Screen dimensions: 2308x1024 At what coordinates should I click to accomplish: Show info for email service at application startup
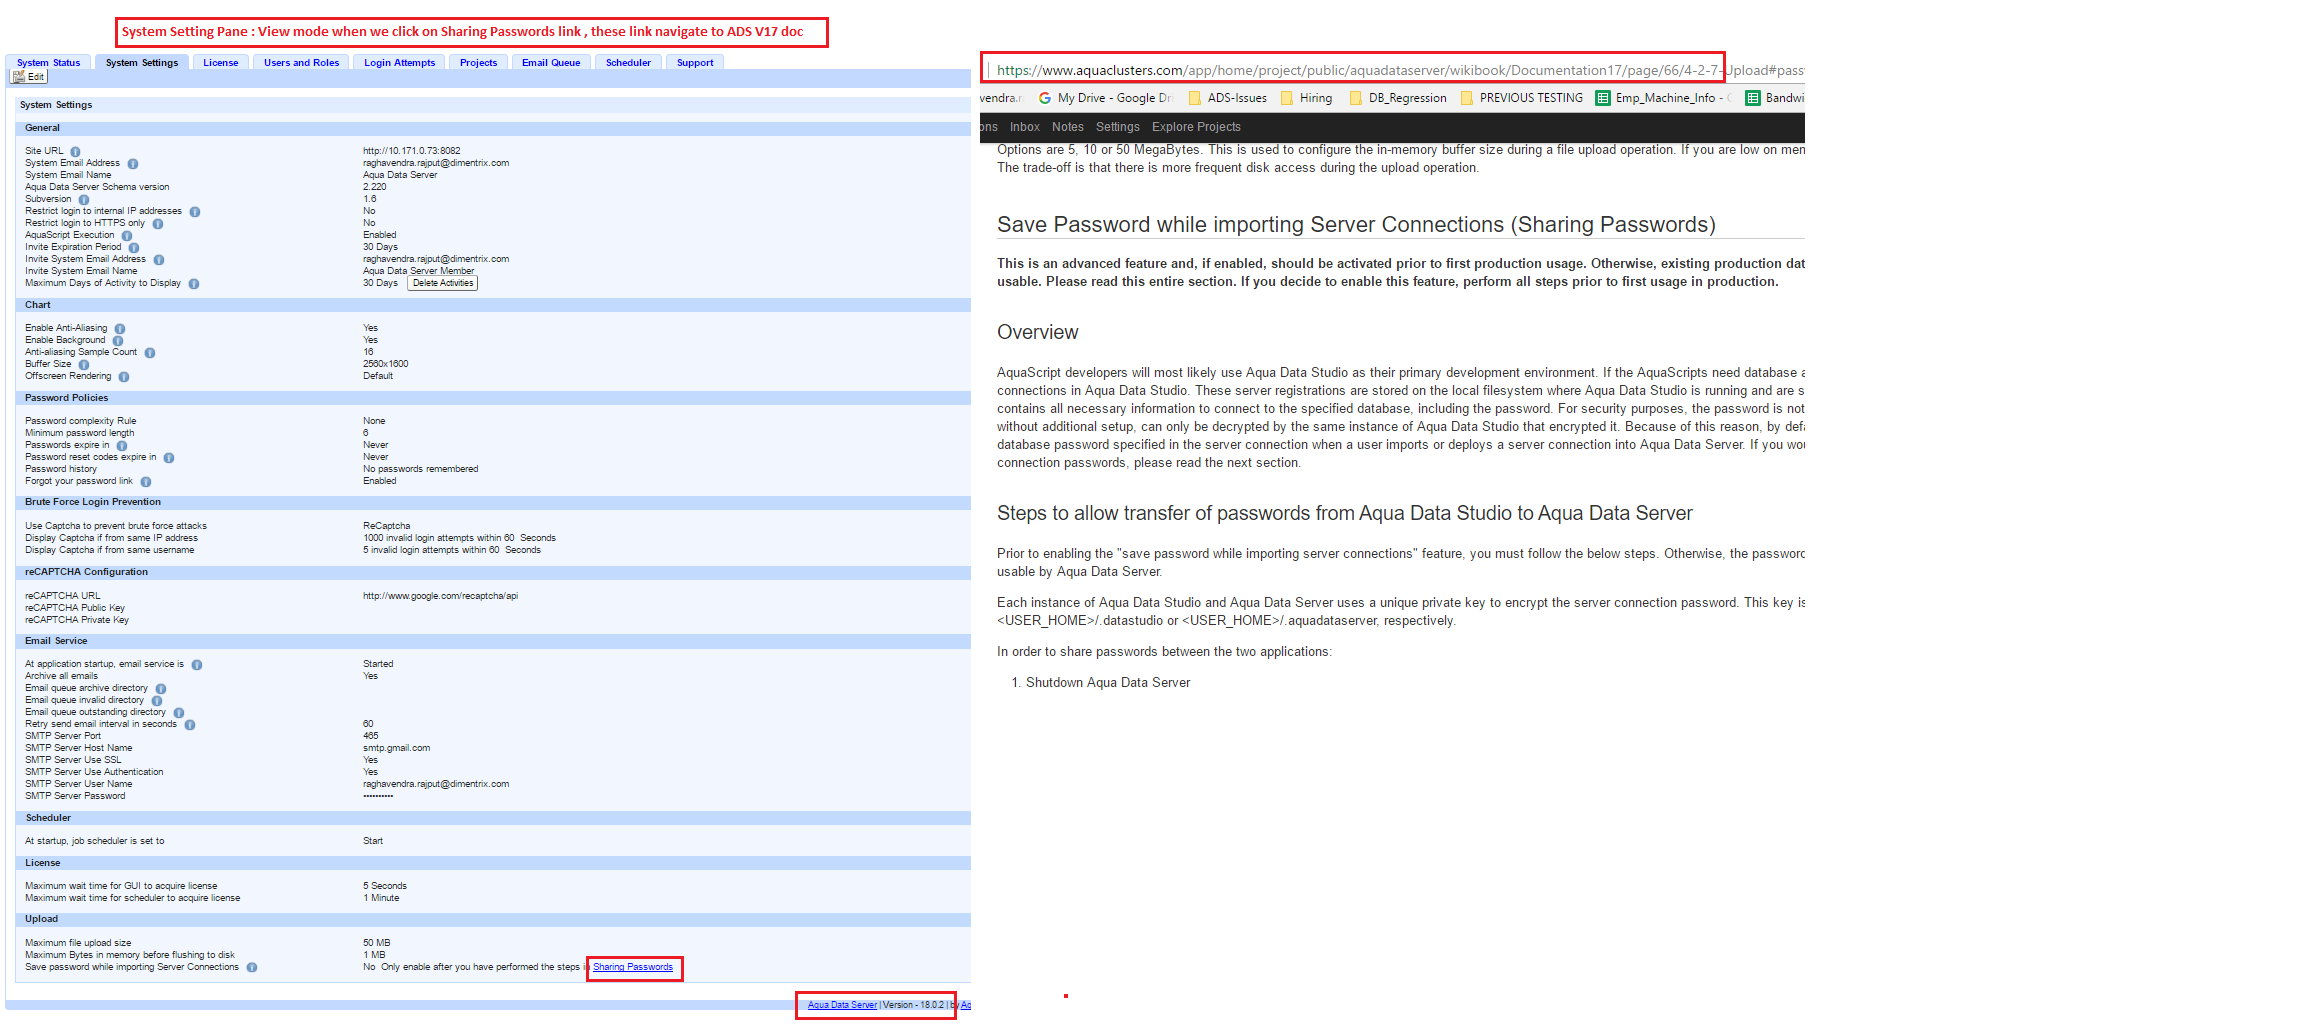click(197, 665)
